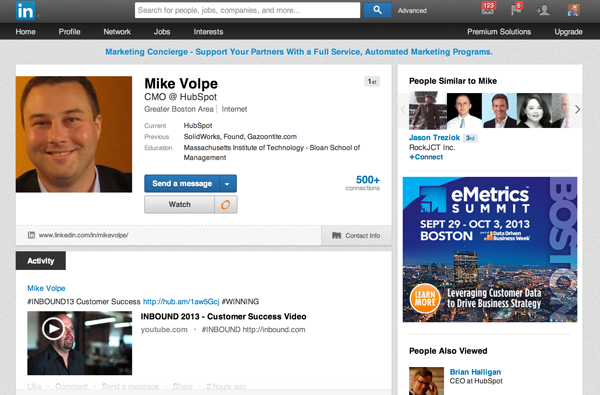600x395 pixels.
Task: Click the Upgrade link
Action: 569,32
